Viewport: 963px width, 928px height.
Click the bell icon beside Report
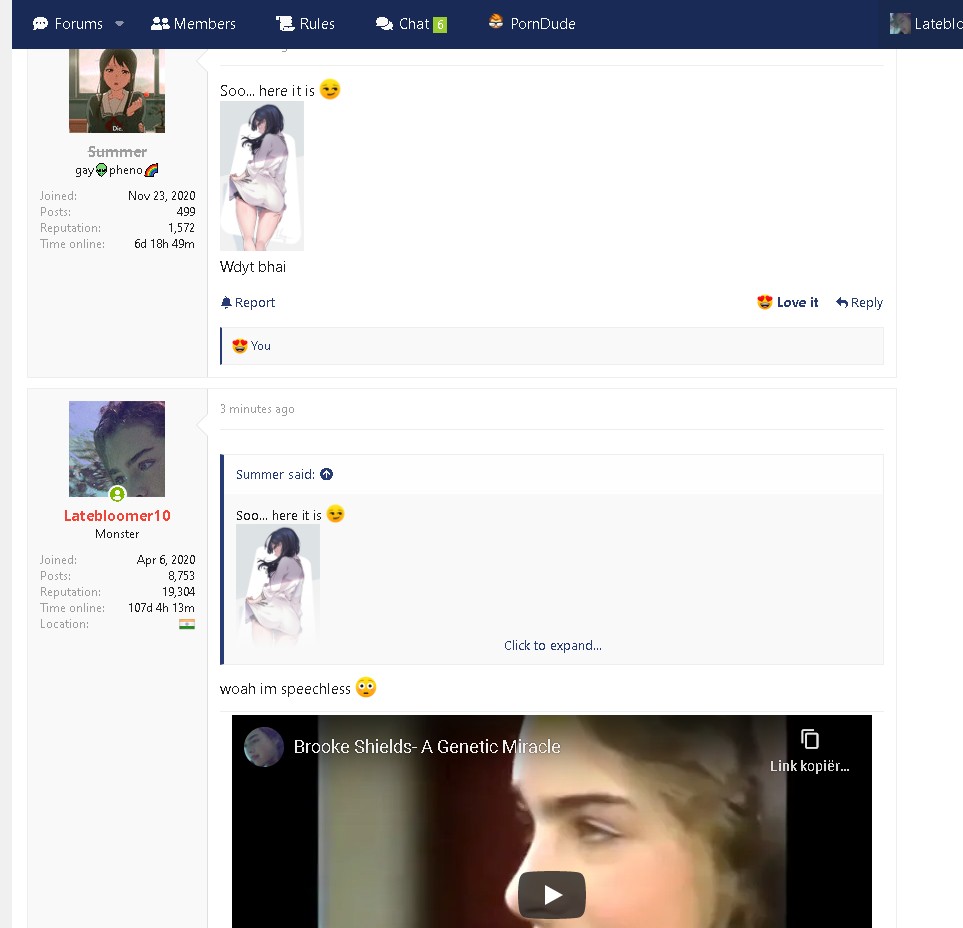click(x=226, y=302)
